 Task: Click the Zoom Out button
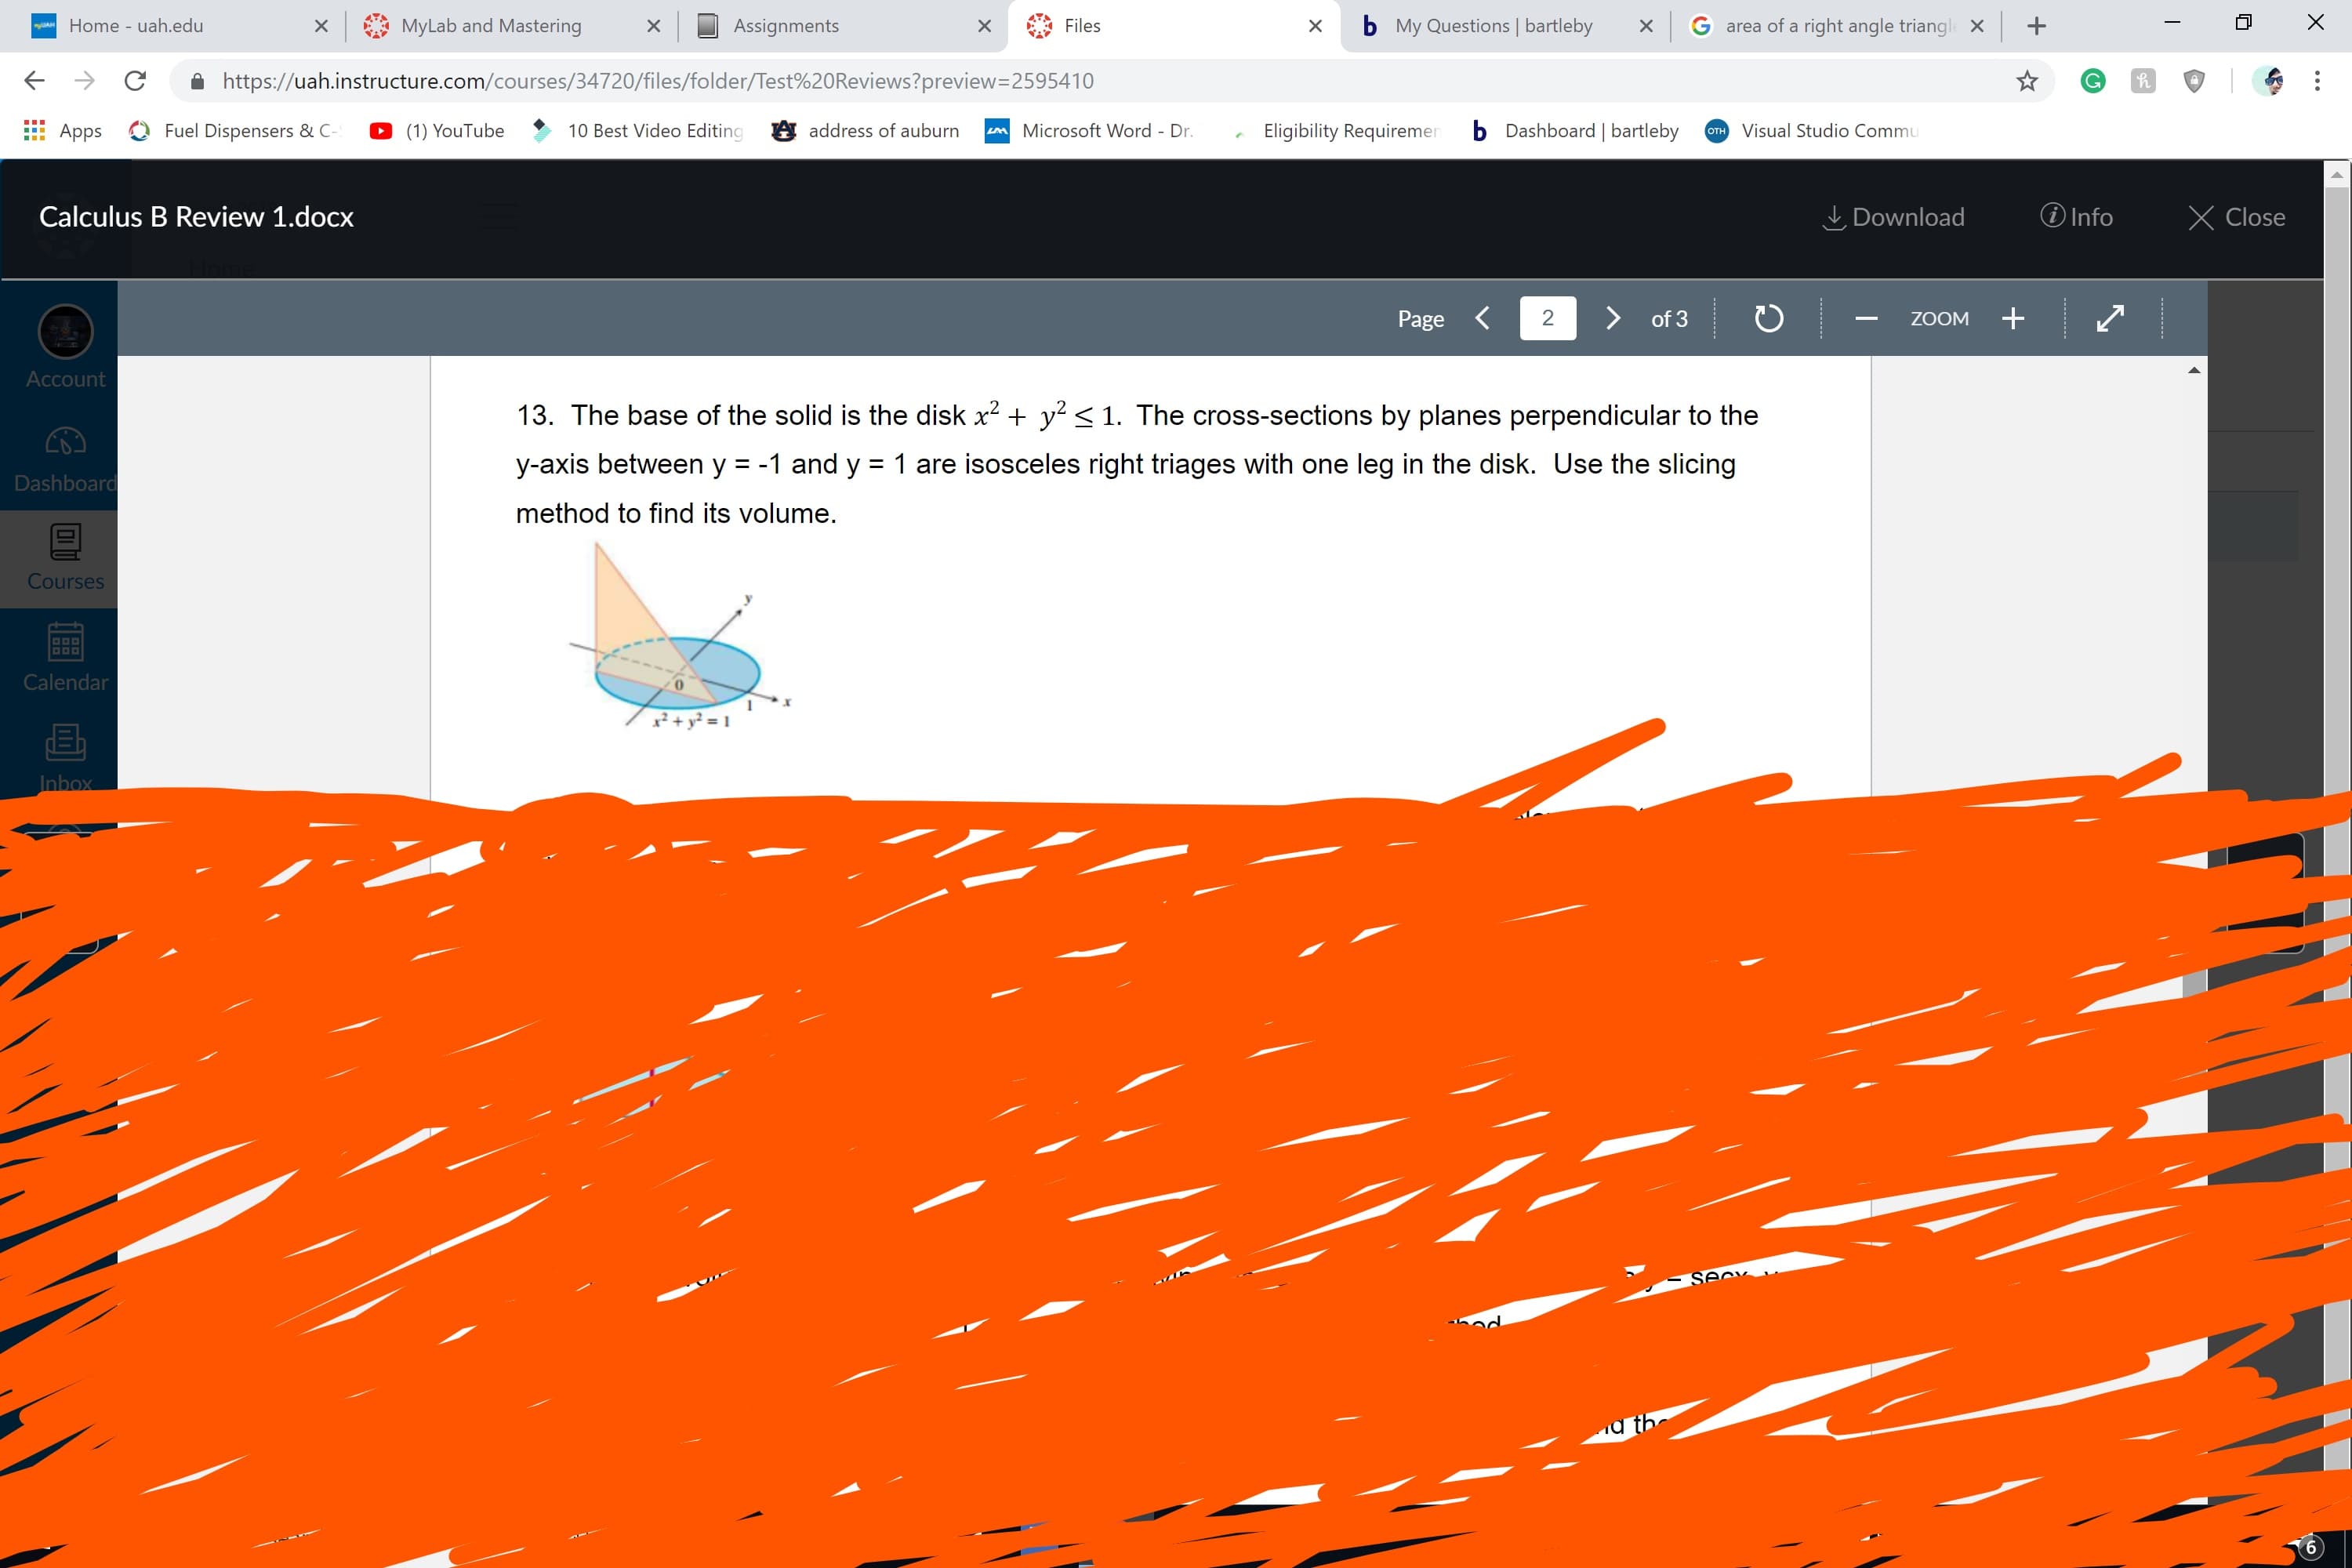point(1864,318)
